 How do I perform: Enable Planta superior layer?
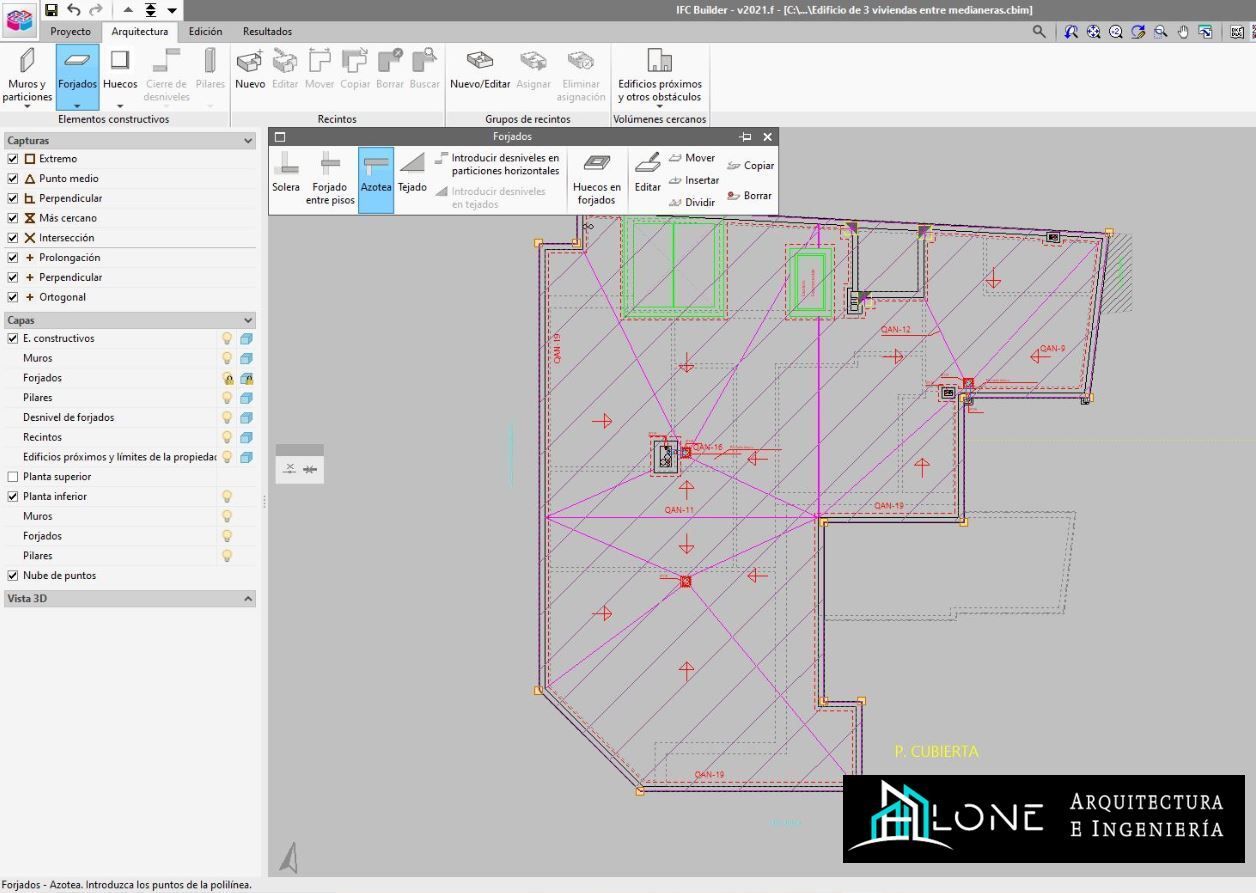[x=13, y=477]
